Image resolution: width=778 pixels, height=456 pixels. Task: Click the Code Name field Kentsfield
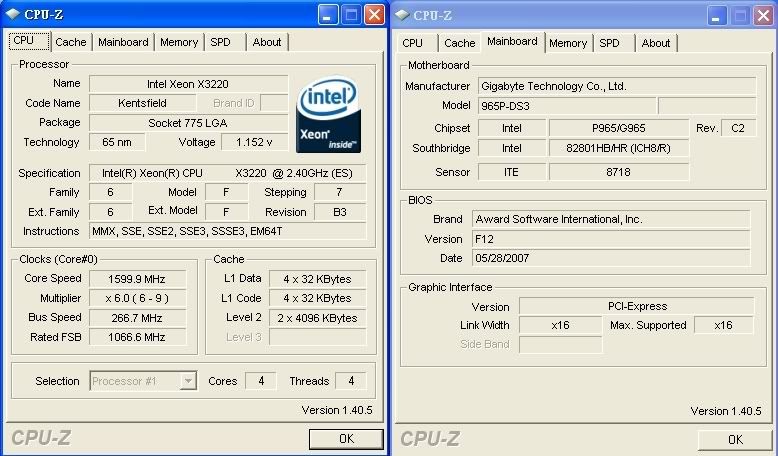point(142,103)
